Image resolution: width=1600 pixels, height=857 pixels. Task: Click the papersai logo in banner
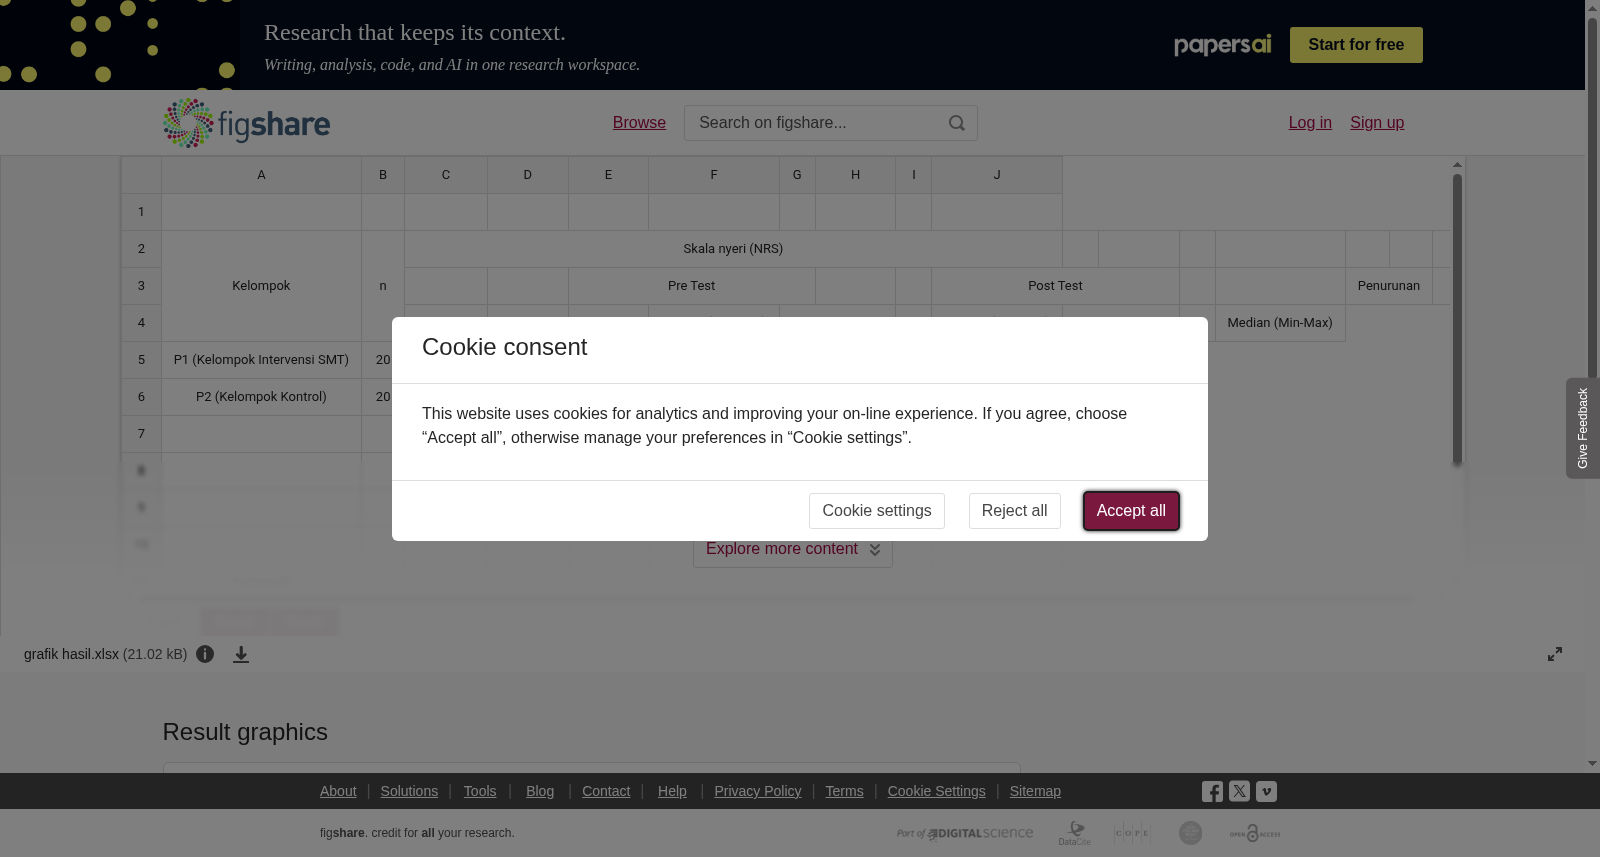1223,45
